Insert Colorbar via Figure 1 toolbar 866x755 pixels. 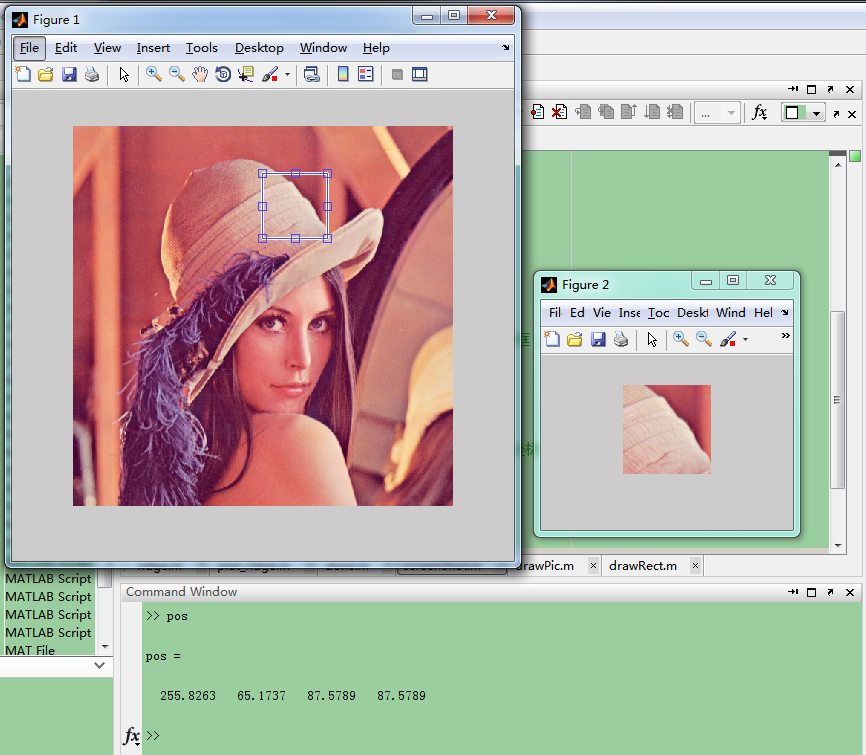[x=343, y=74]
